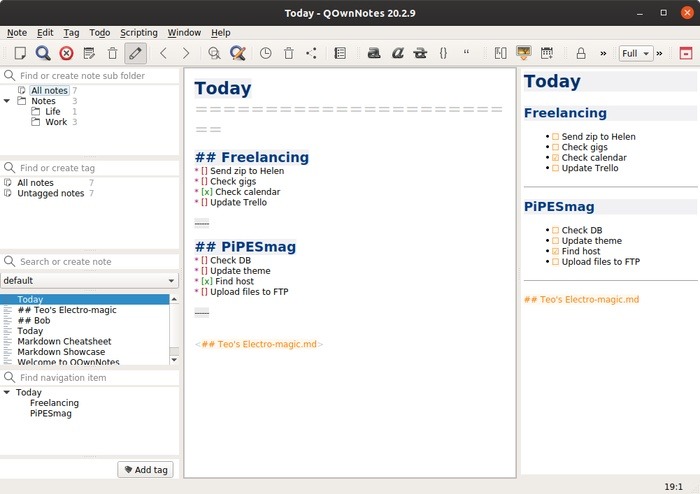This screenshot has height=494, width=700.
Task: Open the Markdown Showcase note
Action: tap(61, 352)
